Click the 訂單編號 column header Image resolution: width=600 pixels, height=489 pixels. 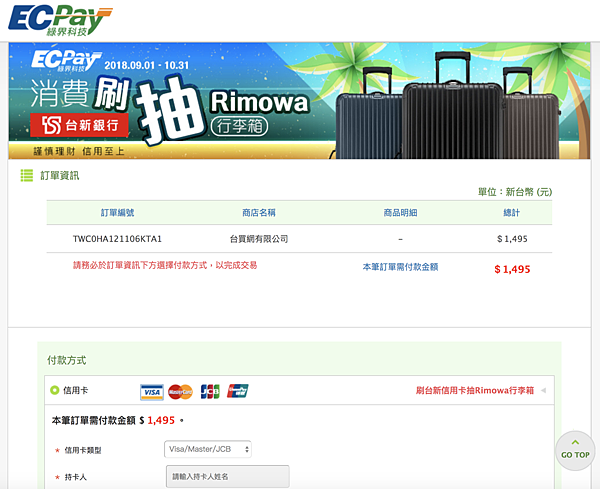coord(117,213)
